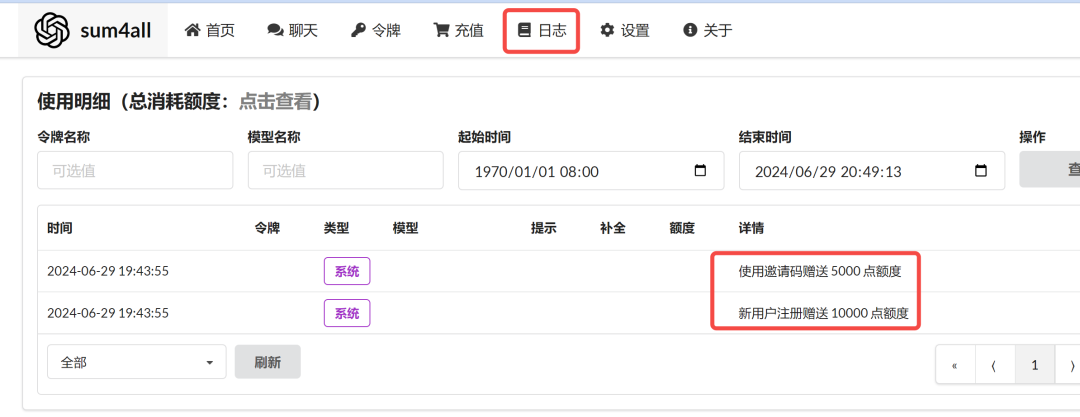
Task: Go to the first page with «
Action: pyautogui.click(x=955, y=365)
